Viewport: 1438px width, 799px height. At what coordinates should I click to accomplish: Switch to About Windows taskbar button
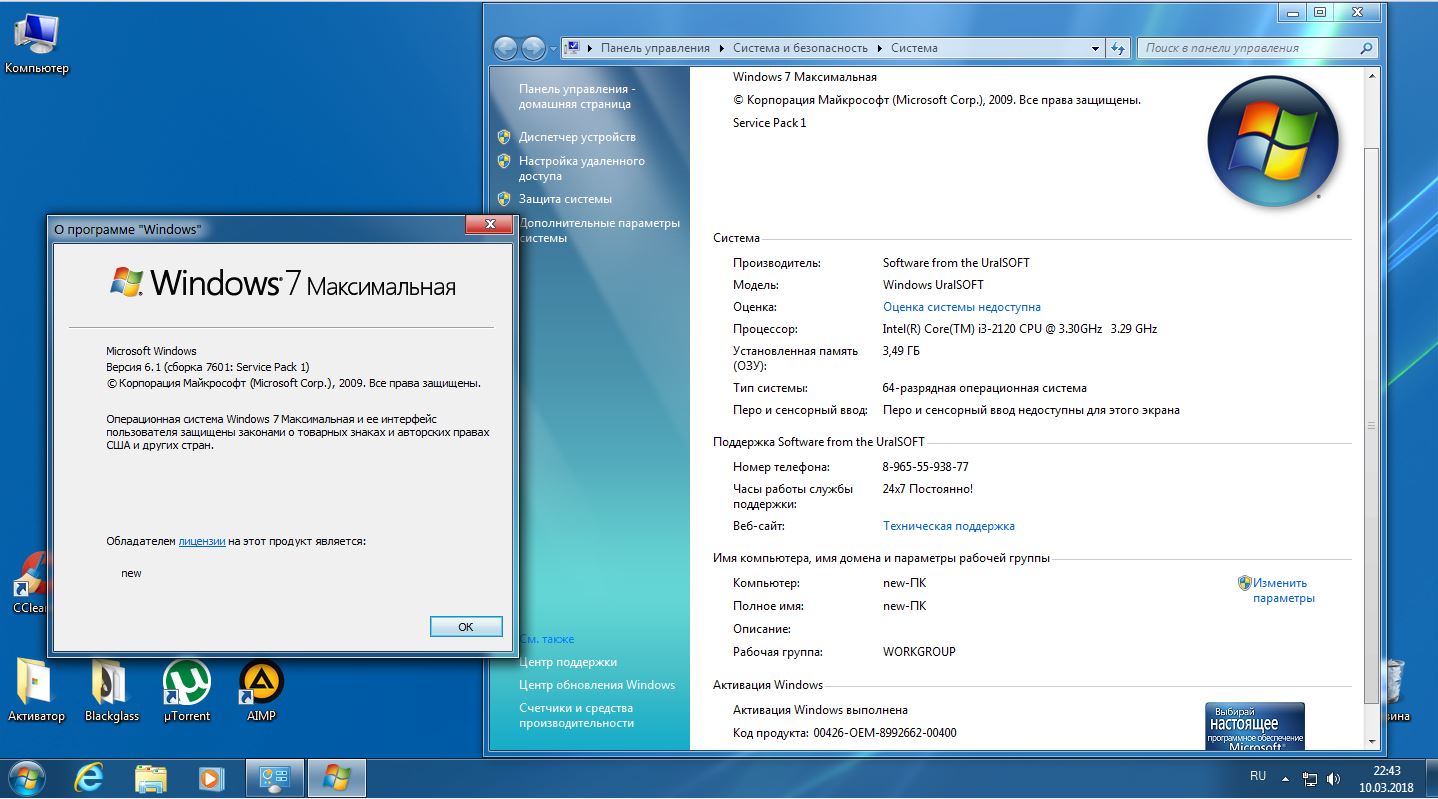pyautogui.click(x=337, y=778)
